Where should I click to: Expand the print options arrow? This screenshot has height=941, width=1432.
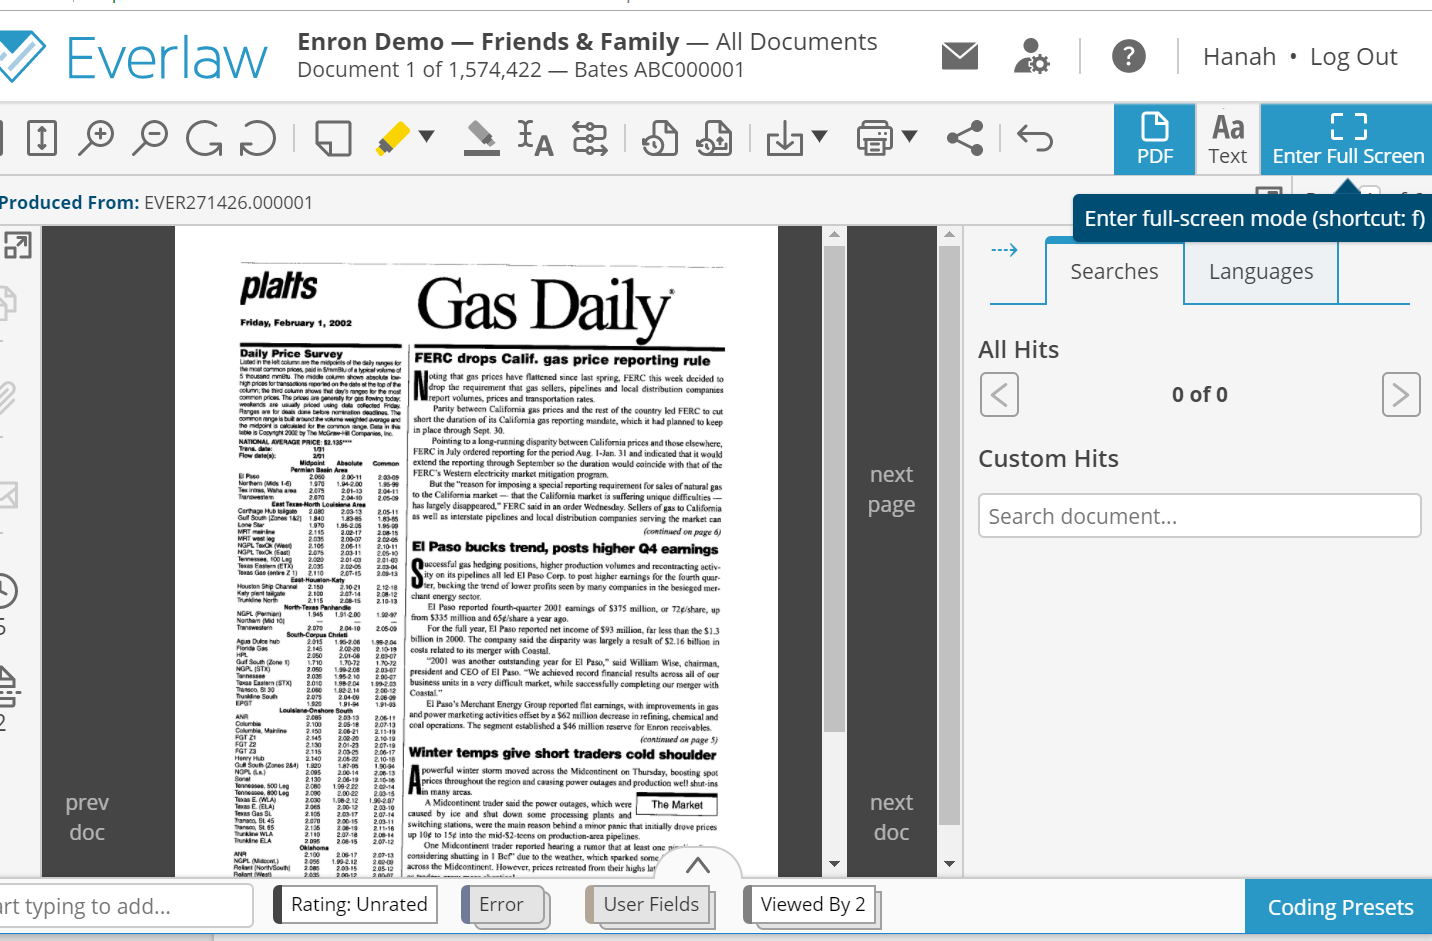(910, 136)
